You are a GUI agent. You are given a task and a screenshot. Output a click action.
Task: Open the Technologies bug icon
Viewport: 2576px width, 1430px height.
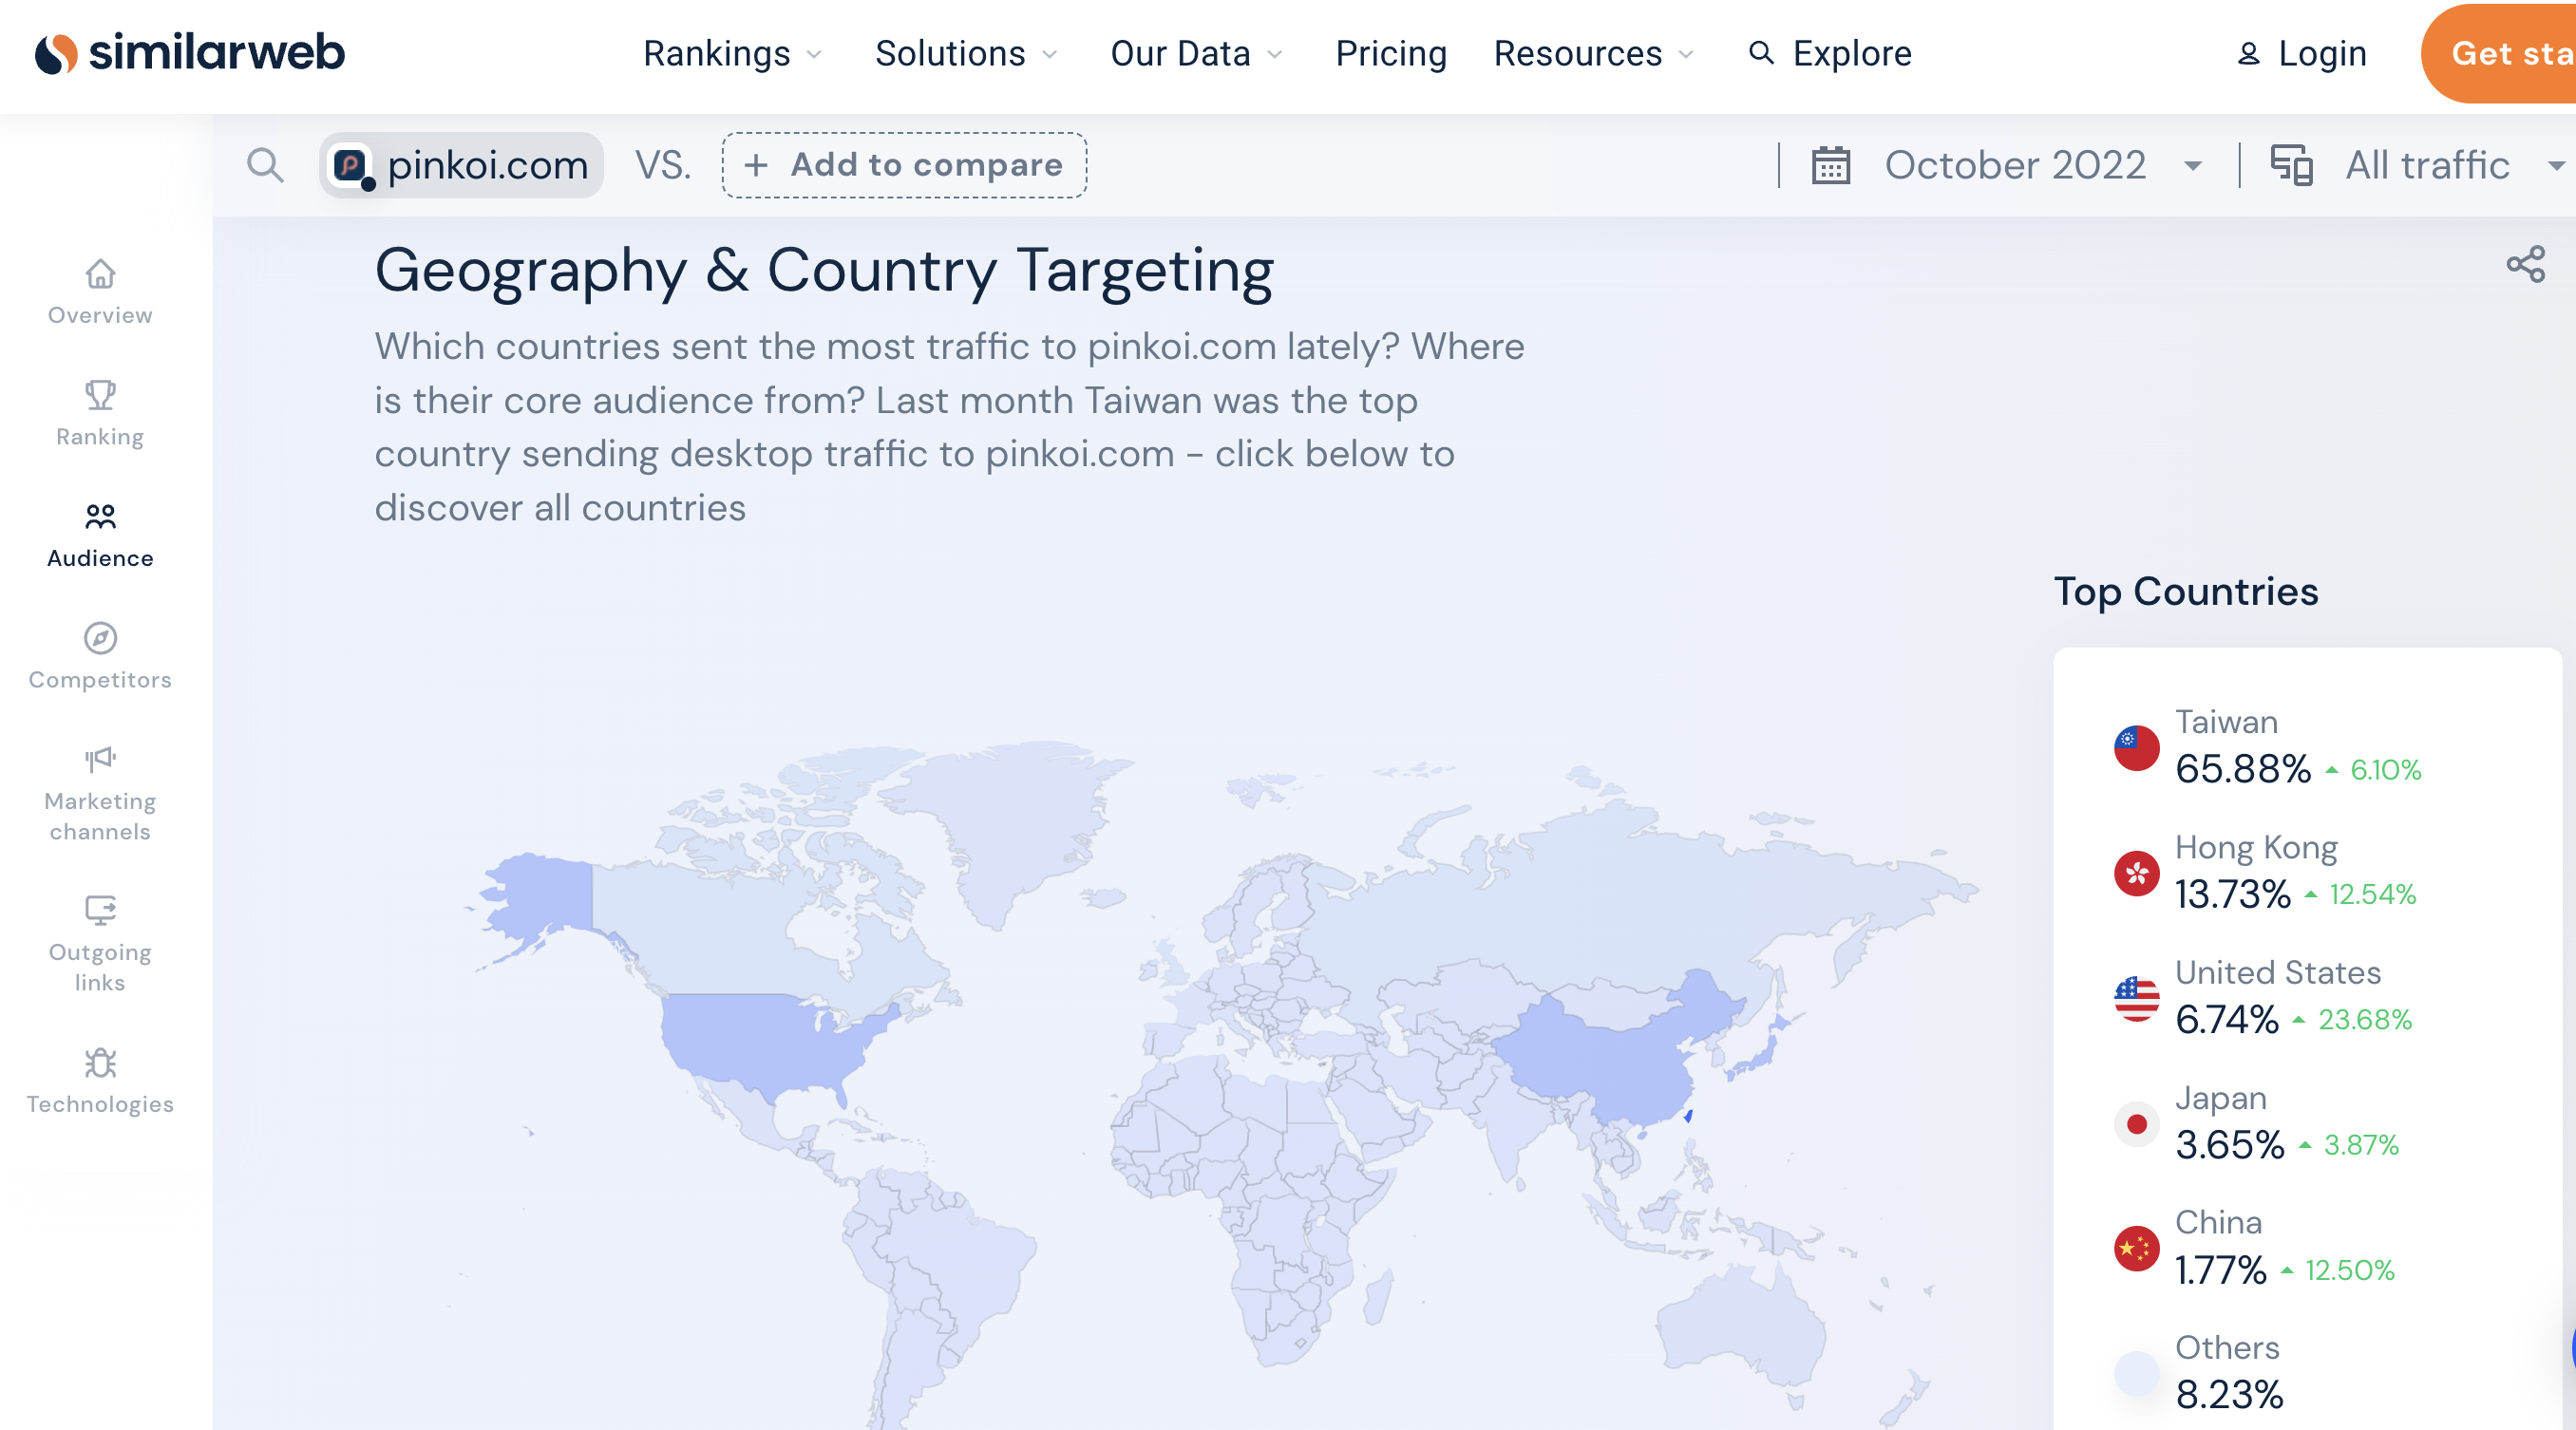pos(100,1062)
